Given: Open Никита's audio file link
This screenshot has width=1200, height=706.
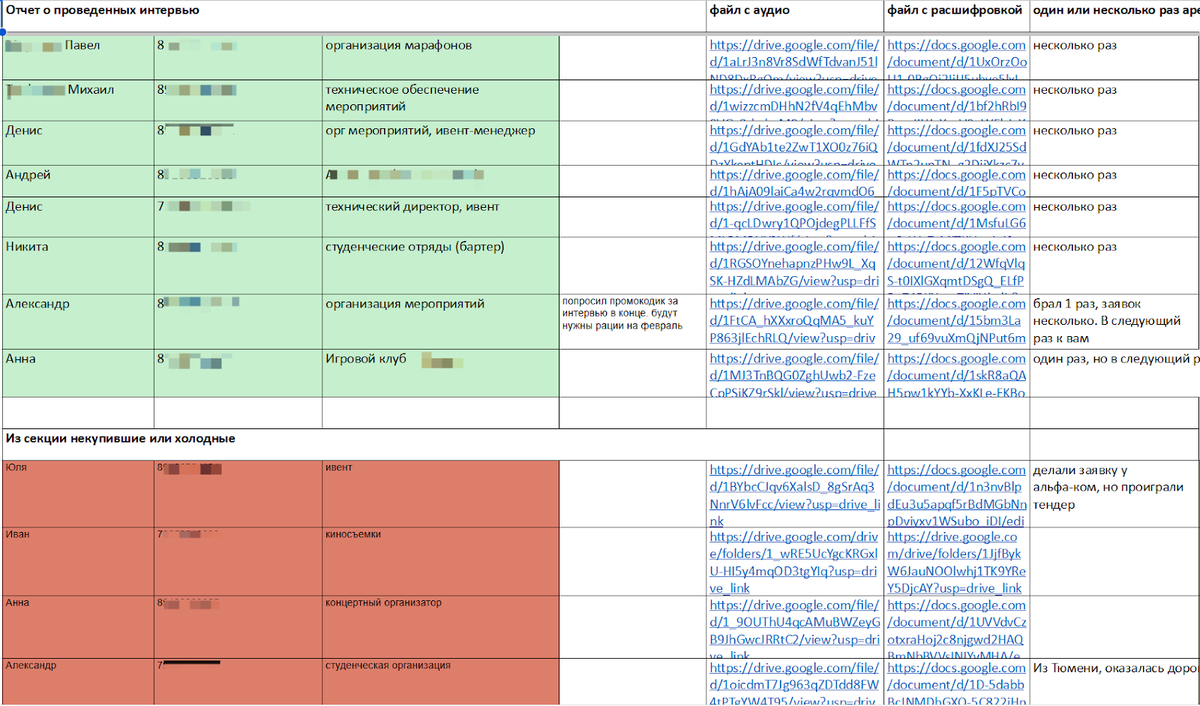Looking at the screenshot, I should pyautogui.click(x=795, y=264).
